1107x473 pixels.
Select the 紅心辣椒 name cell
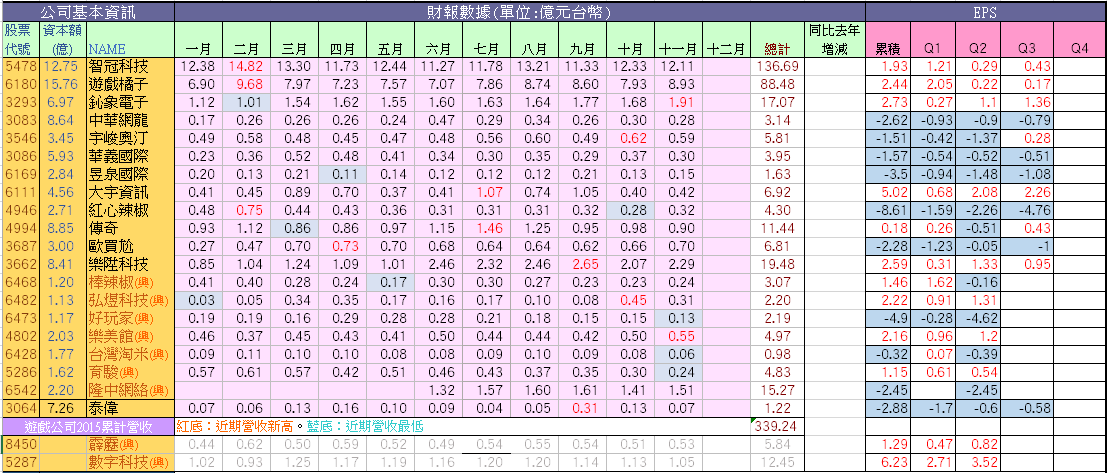[x=130, y=209]
